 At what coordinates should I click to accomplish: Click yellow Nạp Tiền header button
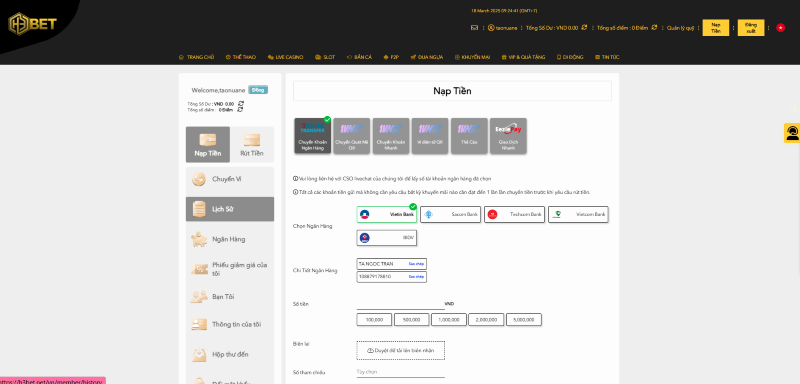tap(716, 28)
